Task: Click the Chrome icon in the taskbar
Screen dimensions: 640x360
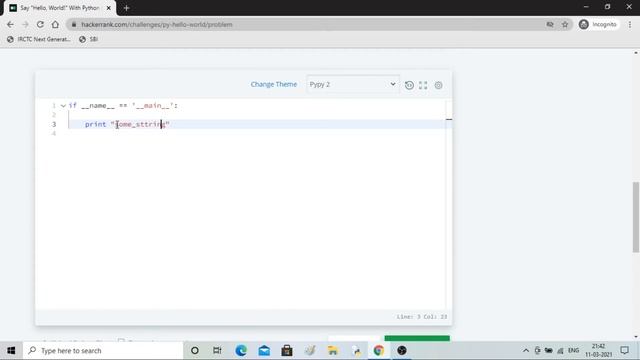Action: click(x=379, y=351)
